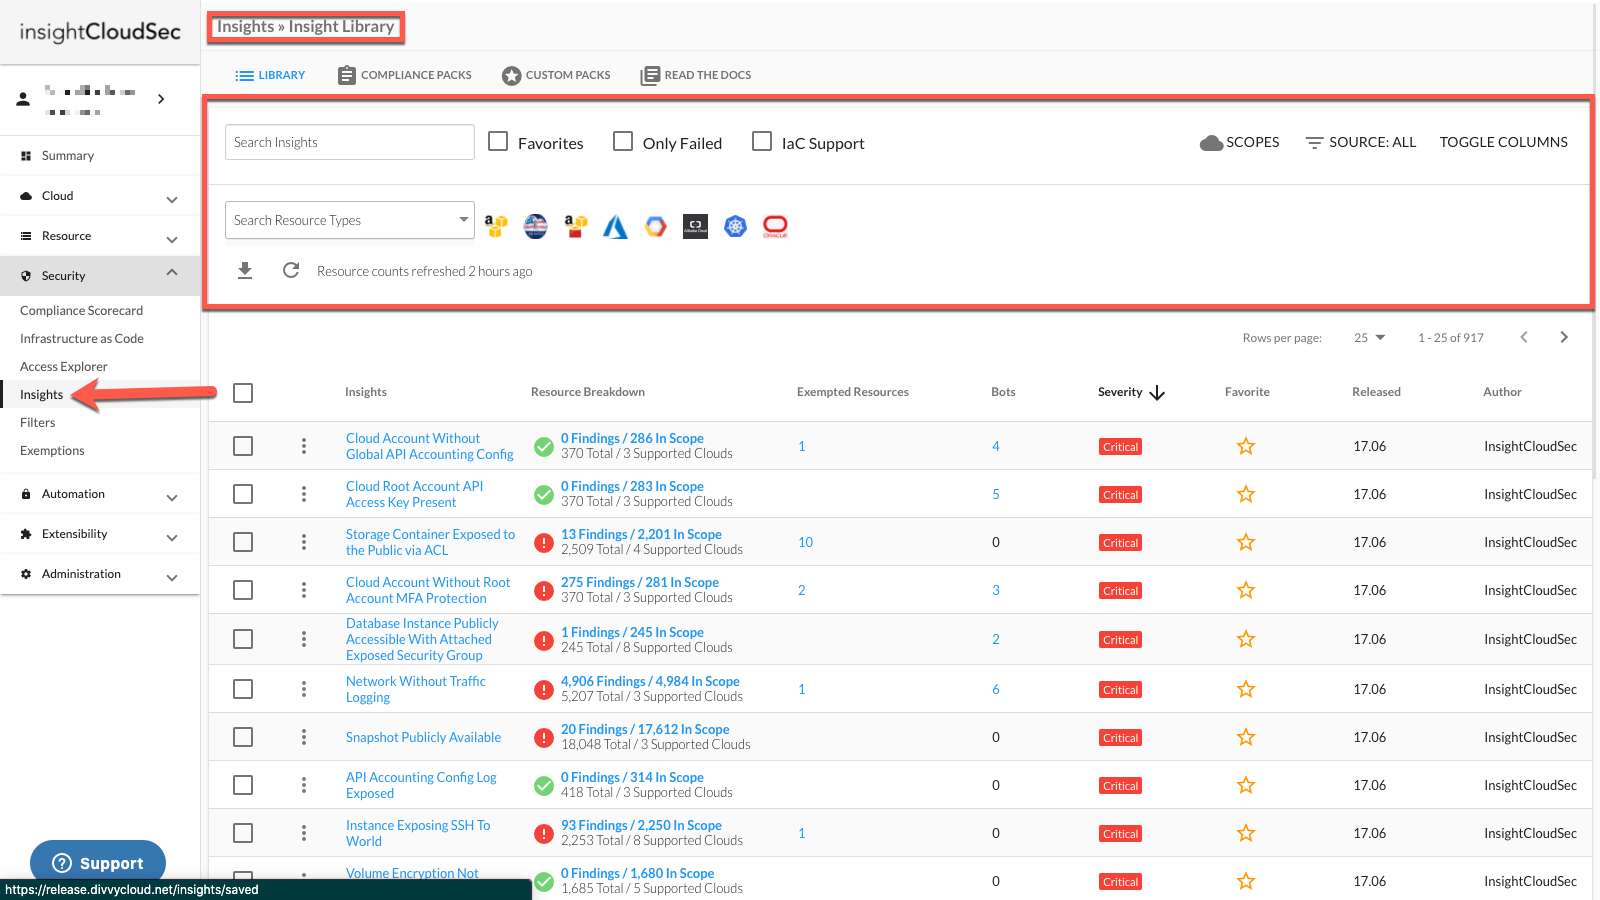Open the Exemptions page

52,451
